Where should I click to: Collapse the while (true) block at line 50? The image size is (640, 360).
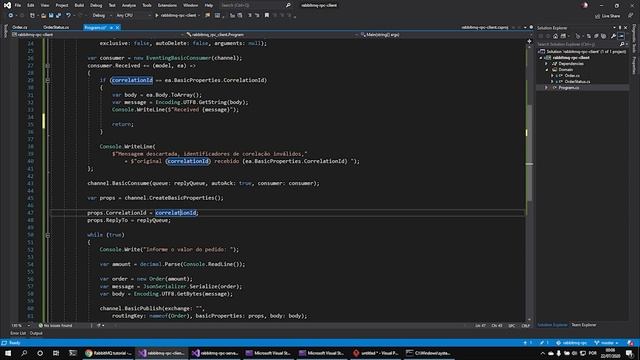click(48, 235)
